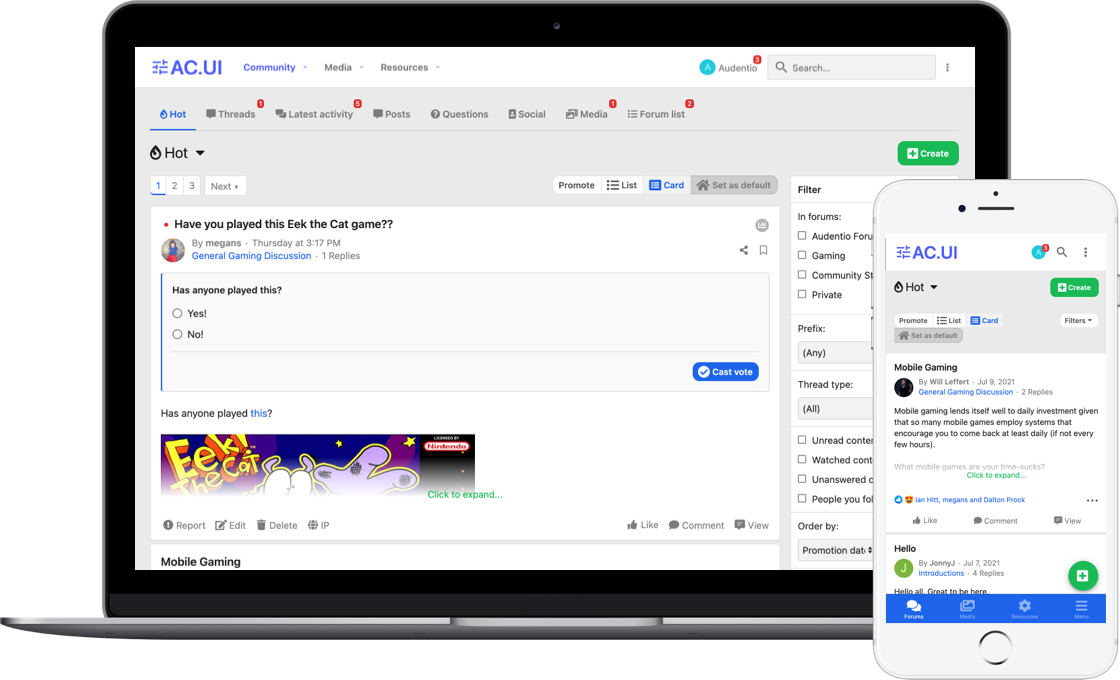This screenshot has width=1120, height=680.
Task: Open the three-dot menu beside desktop search
Action: click(947, 68)
